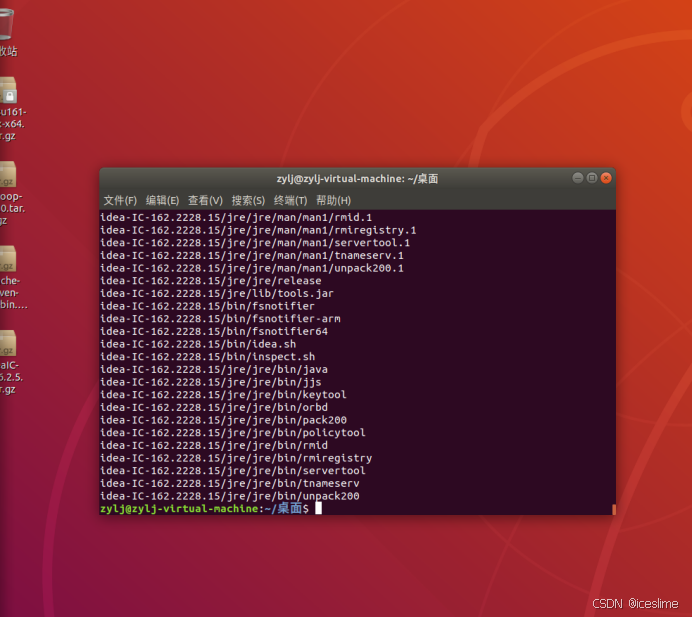Minimize the terminal window
Screen dimensions: 692x618
click(578, 178)
